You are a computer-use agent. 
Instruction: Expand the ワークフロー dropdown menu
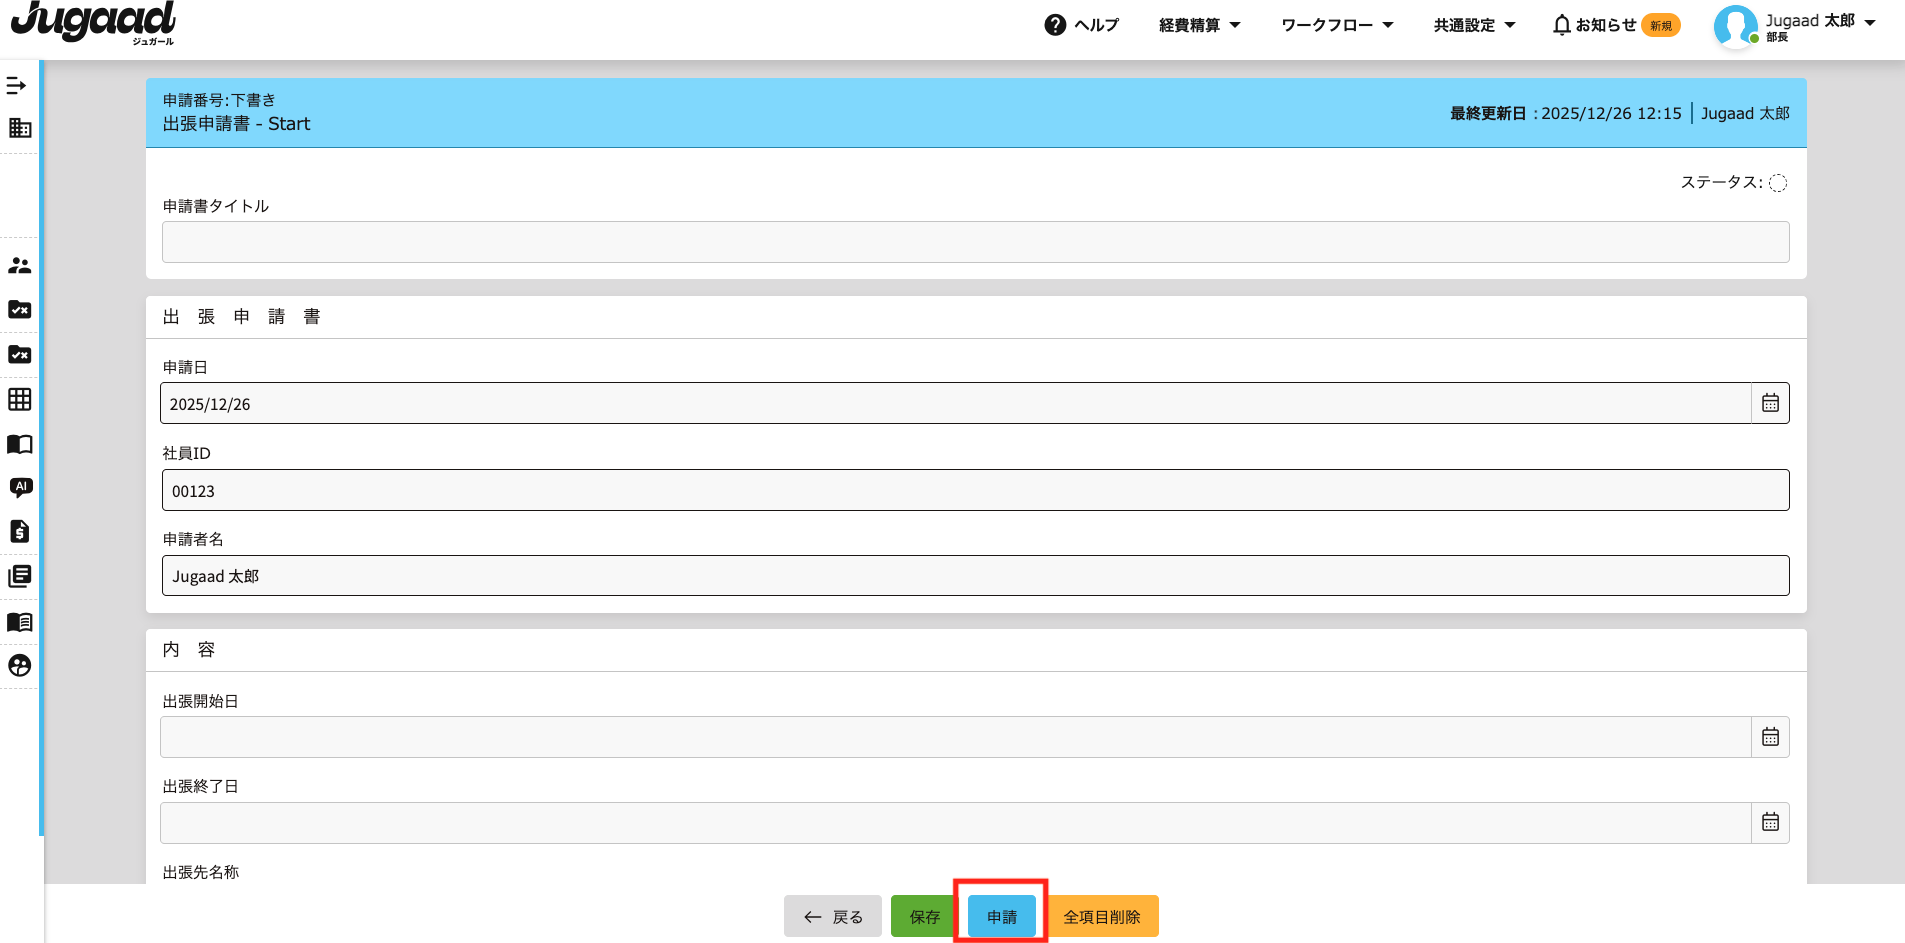coord(1336,25)
